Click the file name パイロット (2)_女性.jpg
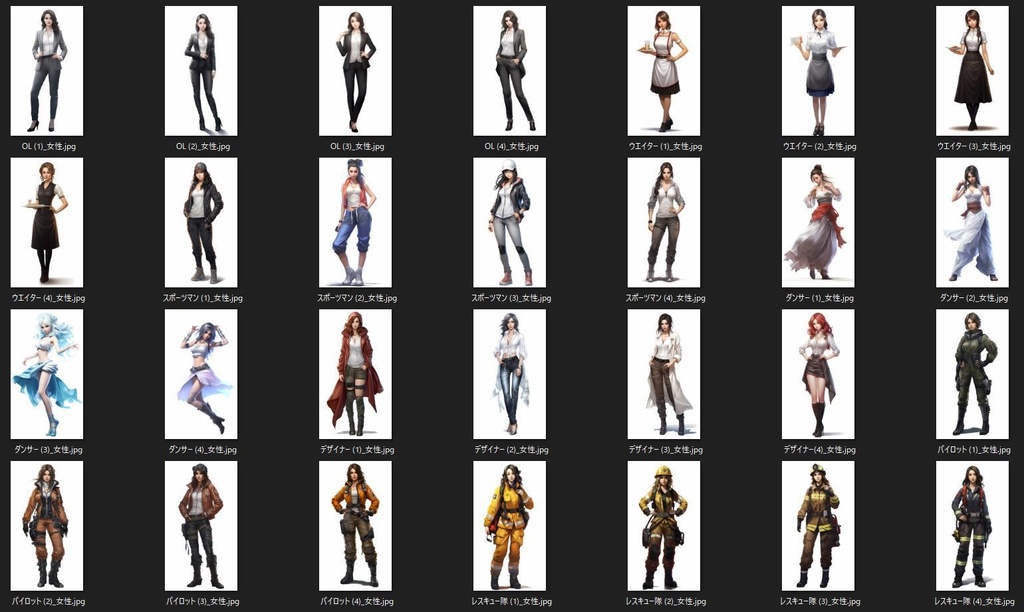1024x612 pixels. tap(48, 601)
